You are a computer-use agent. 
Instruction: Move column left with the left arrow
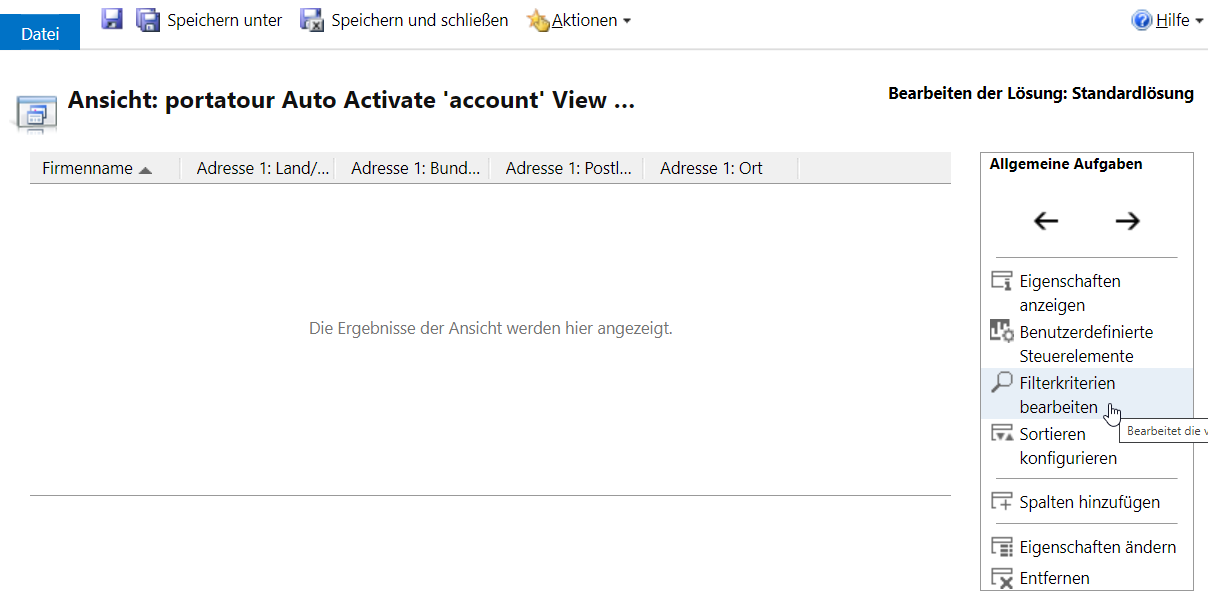pos(1046,221)
